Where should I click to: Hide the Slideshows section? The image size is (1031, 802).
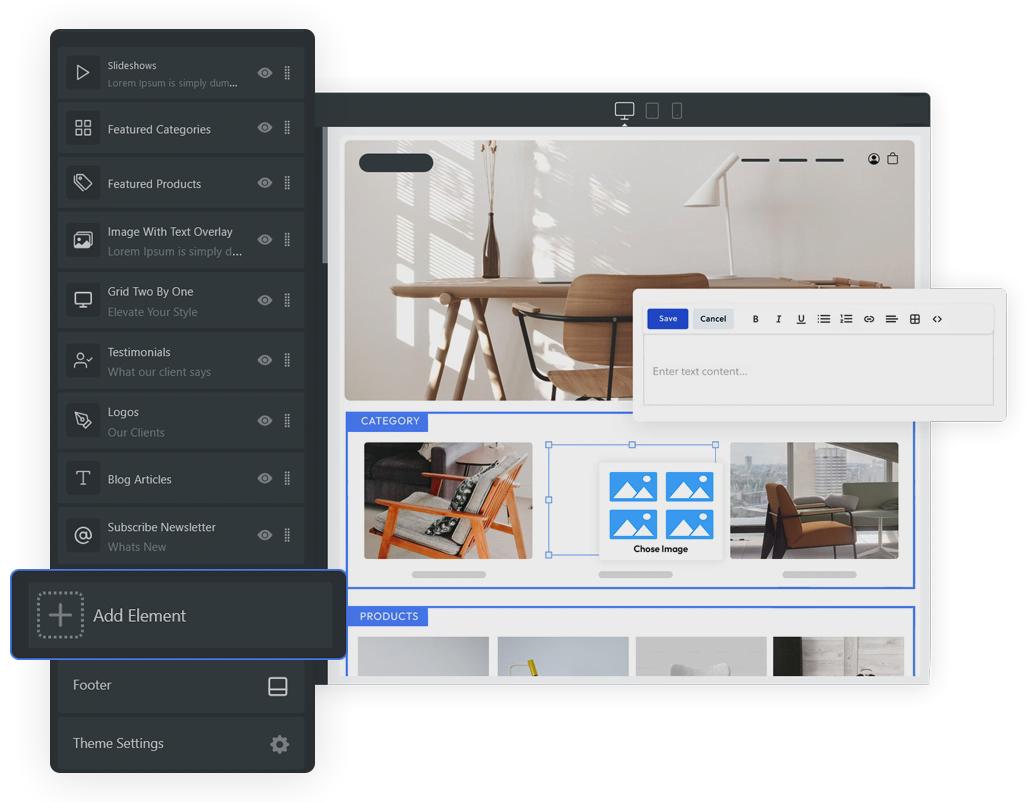(265, 73)
